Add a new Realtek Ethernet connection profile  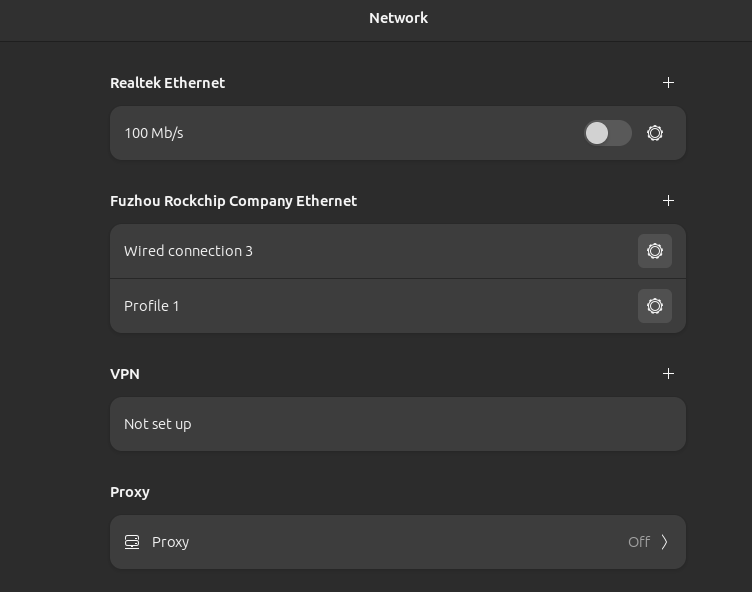coord(668,83)
